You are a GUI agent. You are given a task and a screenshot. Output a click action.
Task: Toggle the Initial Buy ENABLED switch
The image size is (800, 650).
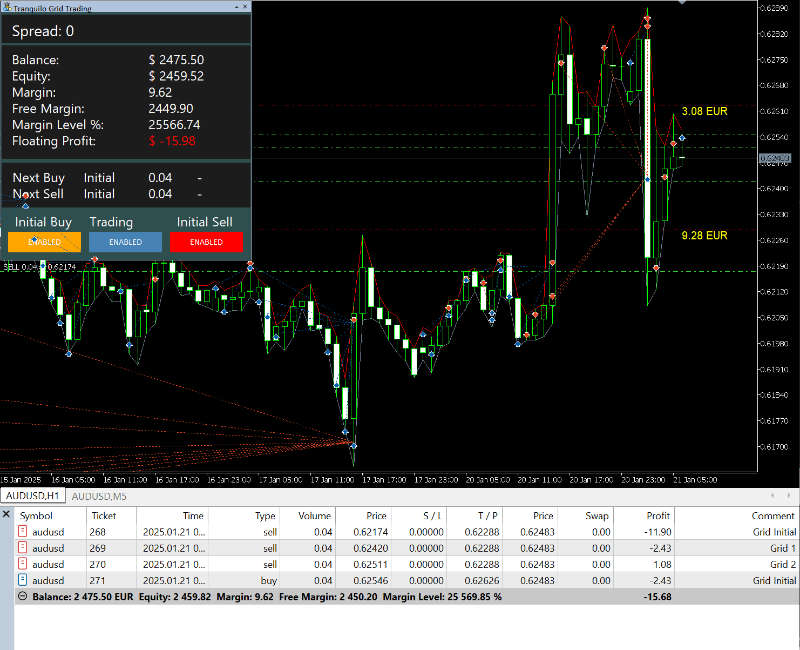pos(43,241)
